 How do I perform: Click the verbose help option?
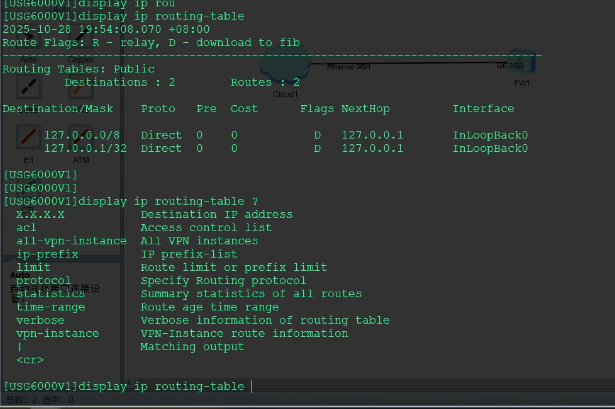(40, 320)
